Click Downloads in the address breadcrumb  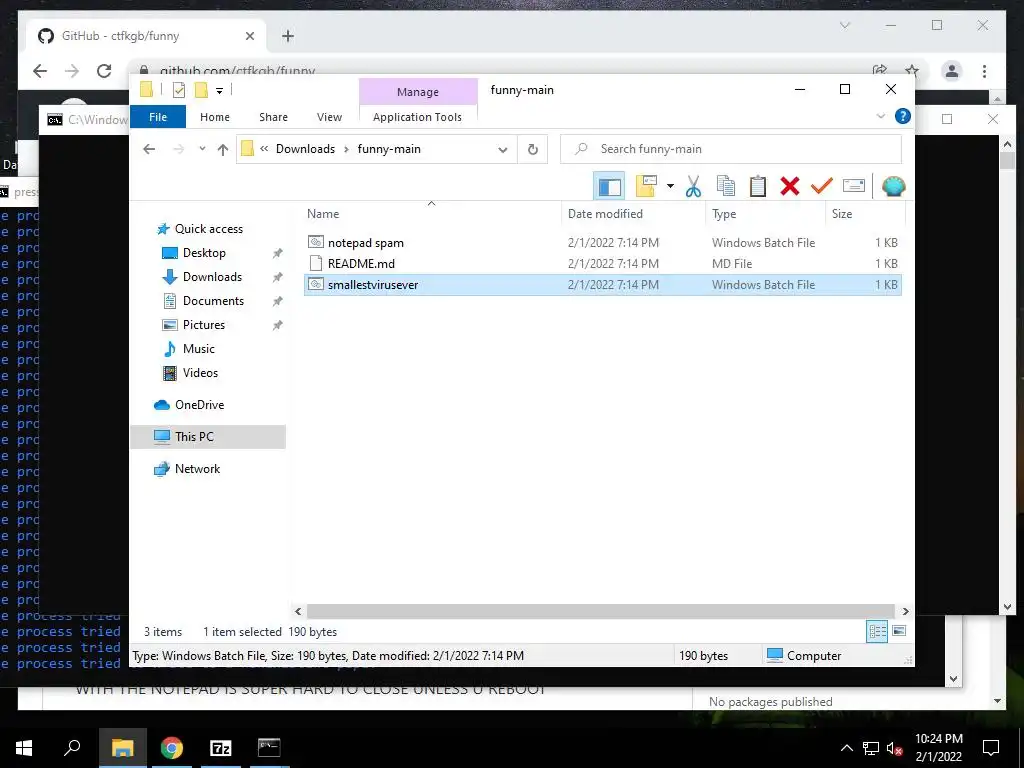click(305, 149)
